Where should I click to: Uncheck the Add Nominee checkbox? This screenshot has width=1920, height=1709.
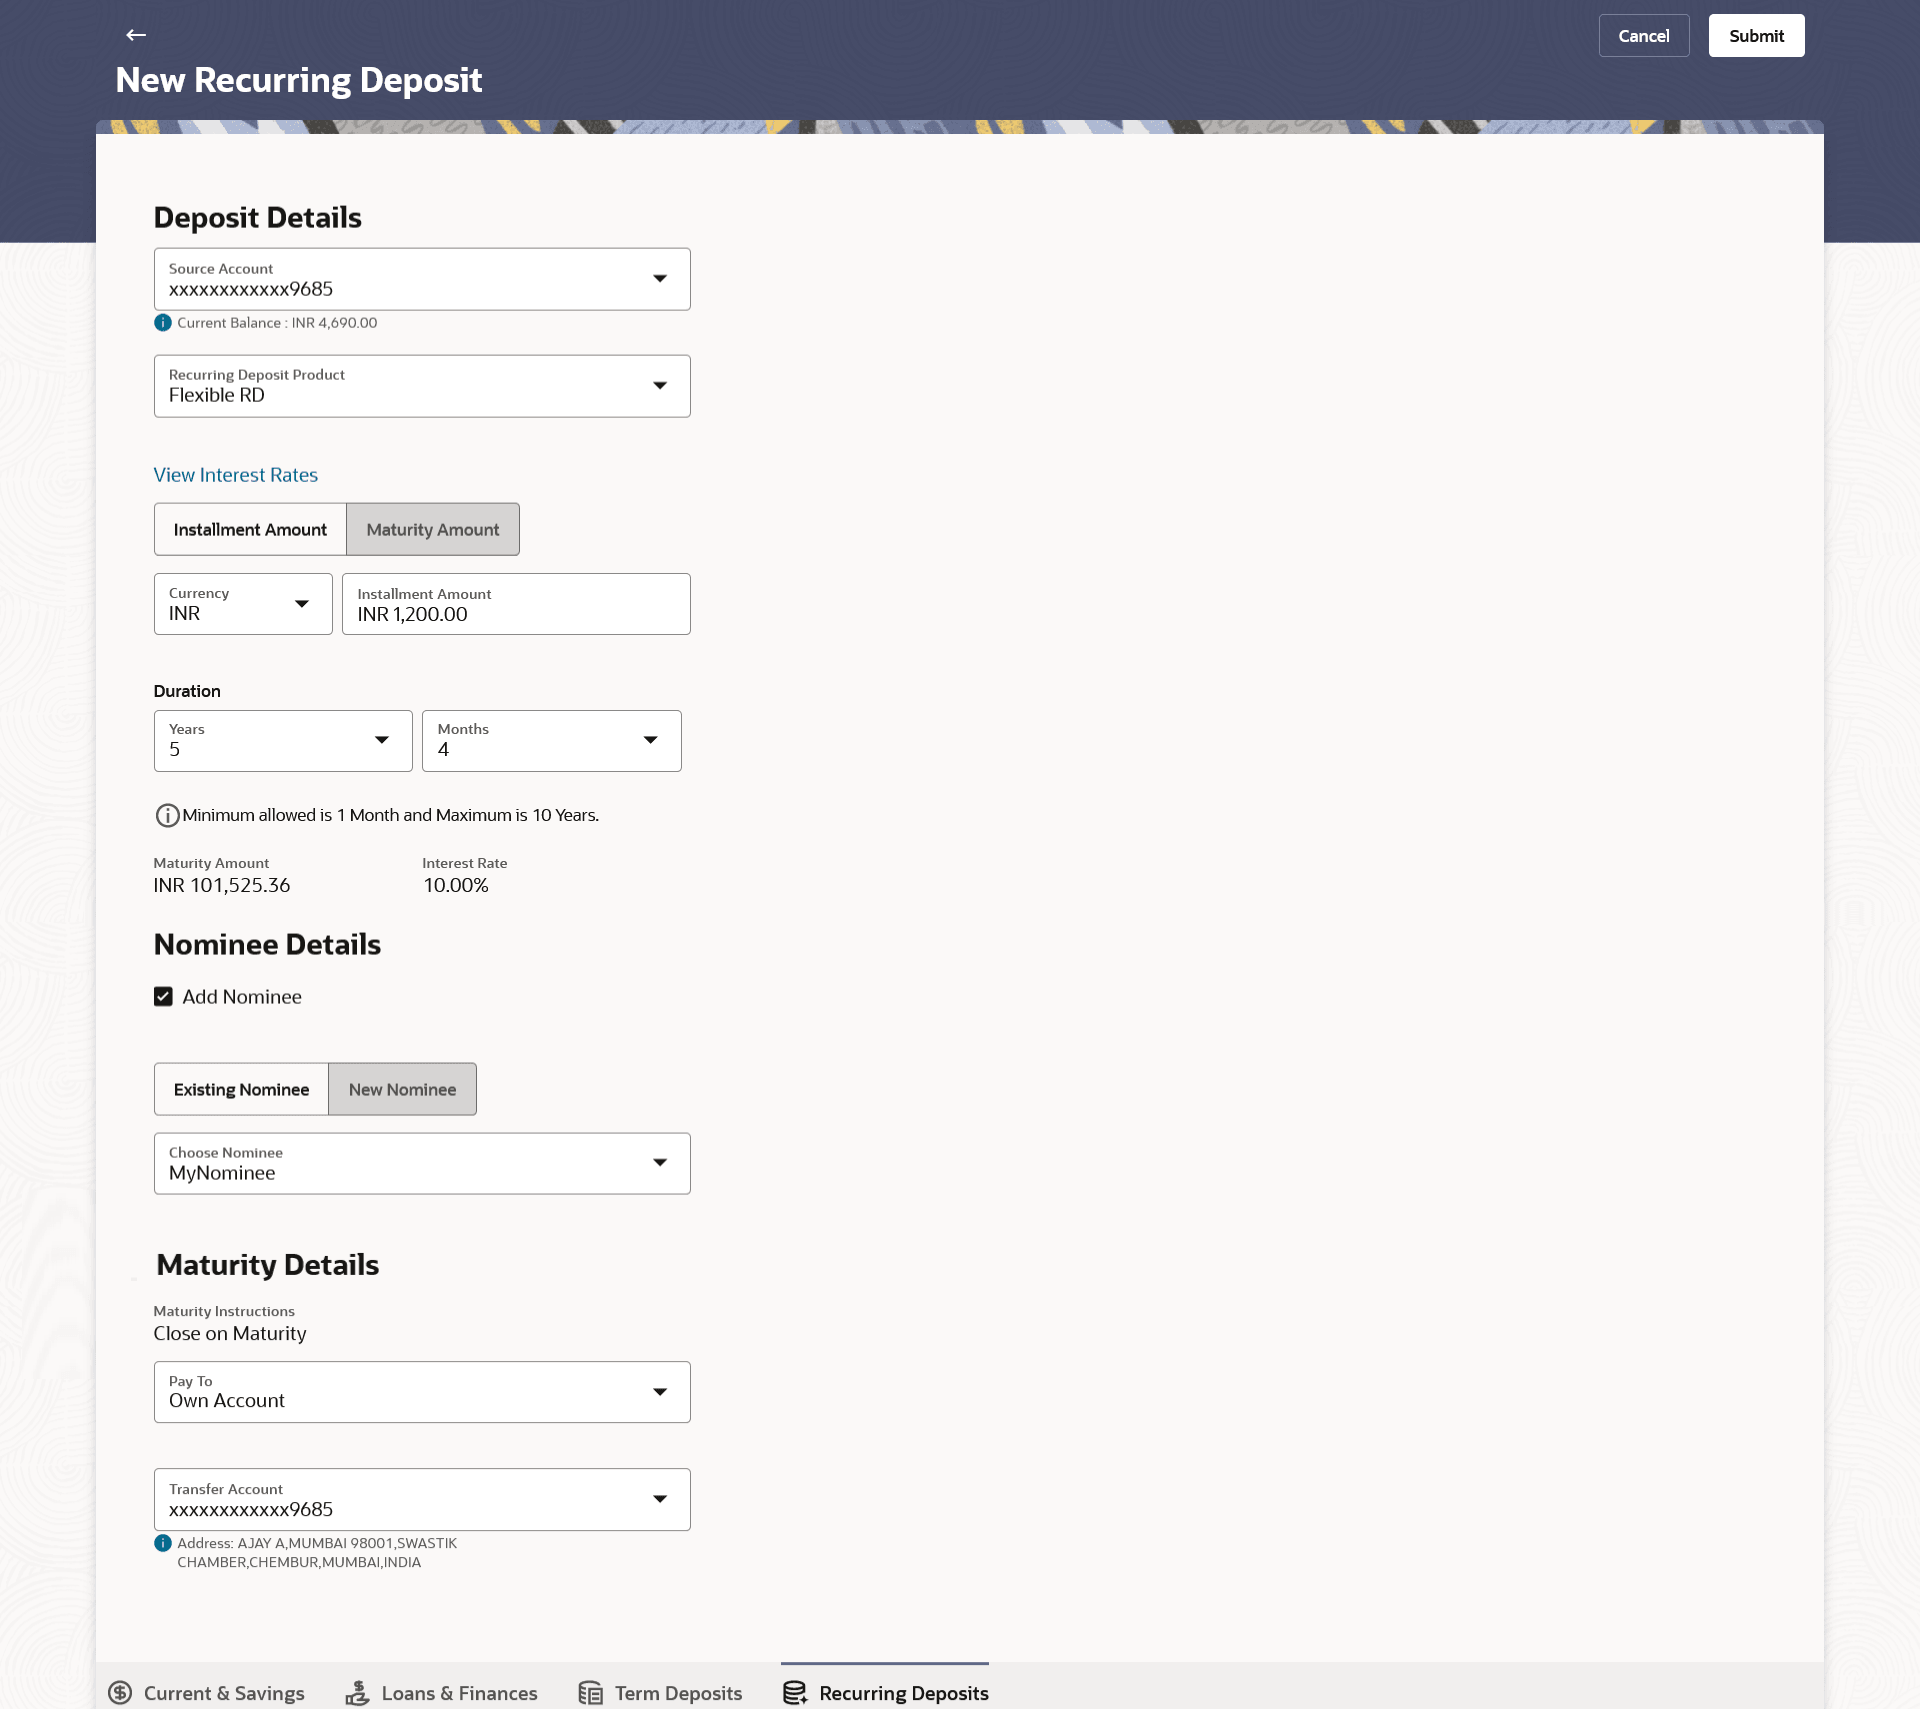click(x=163, y=997)
